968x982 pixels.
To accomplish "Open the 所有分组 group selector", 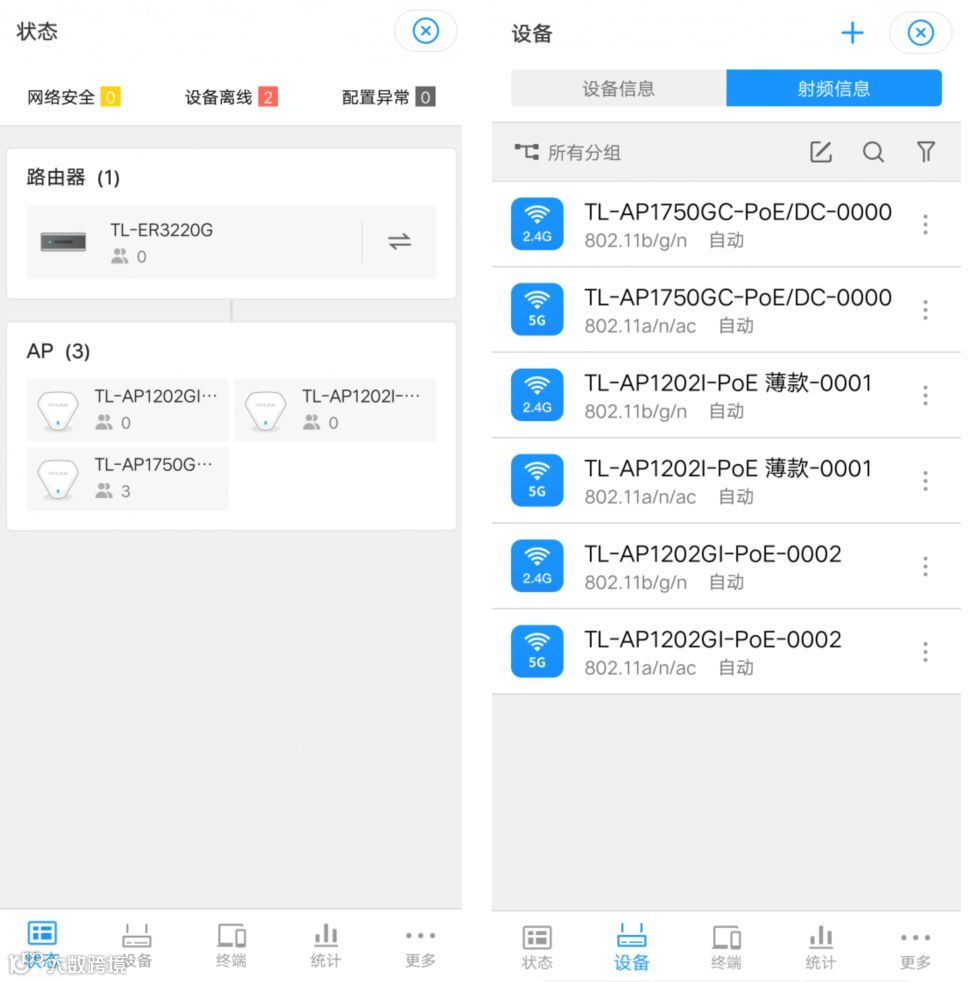I will [x=568, y=152].
